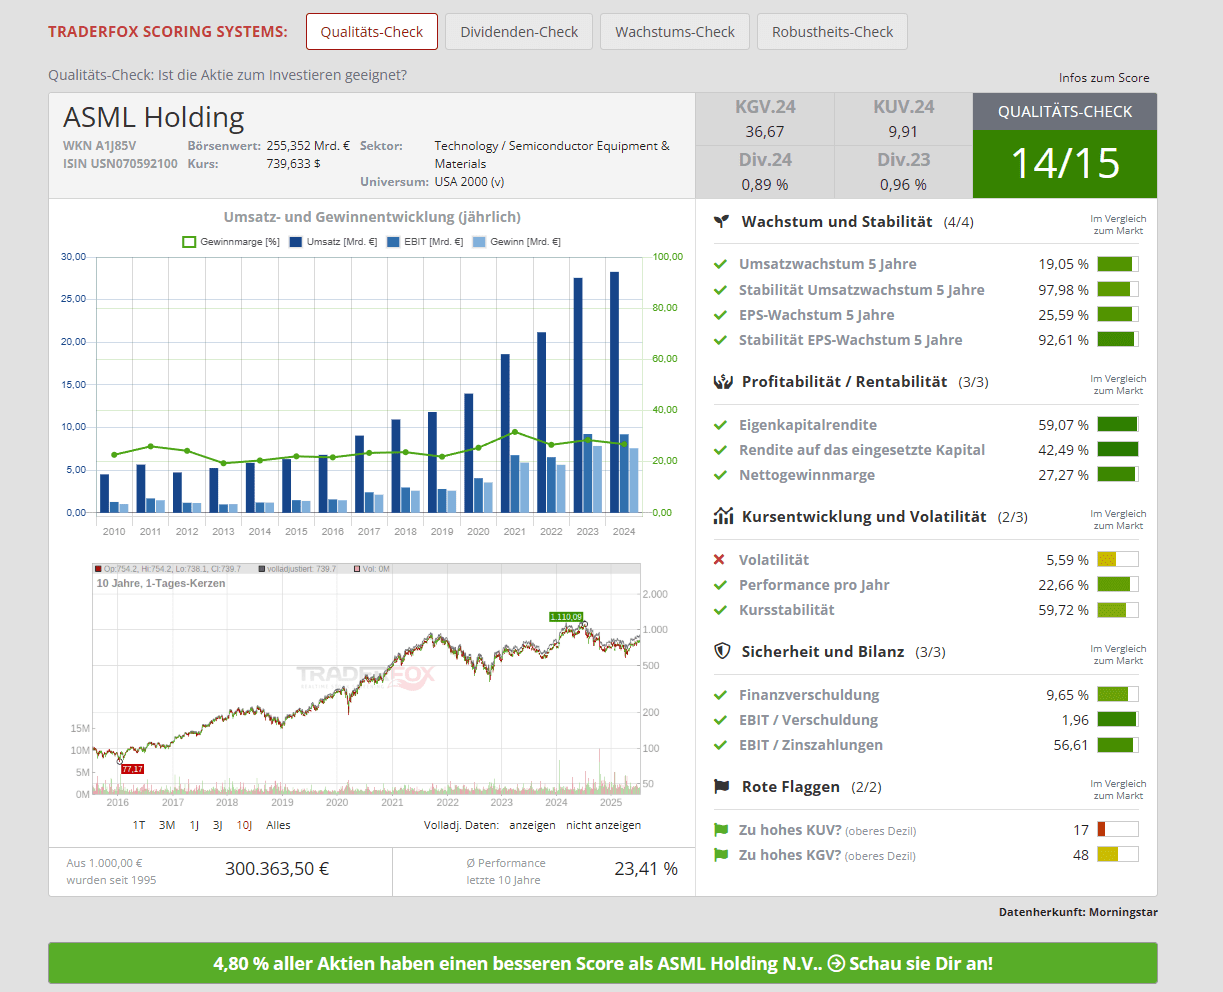Click the Div.24 value tile

tap(765, 172)
